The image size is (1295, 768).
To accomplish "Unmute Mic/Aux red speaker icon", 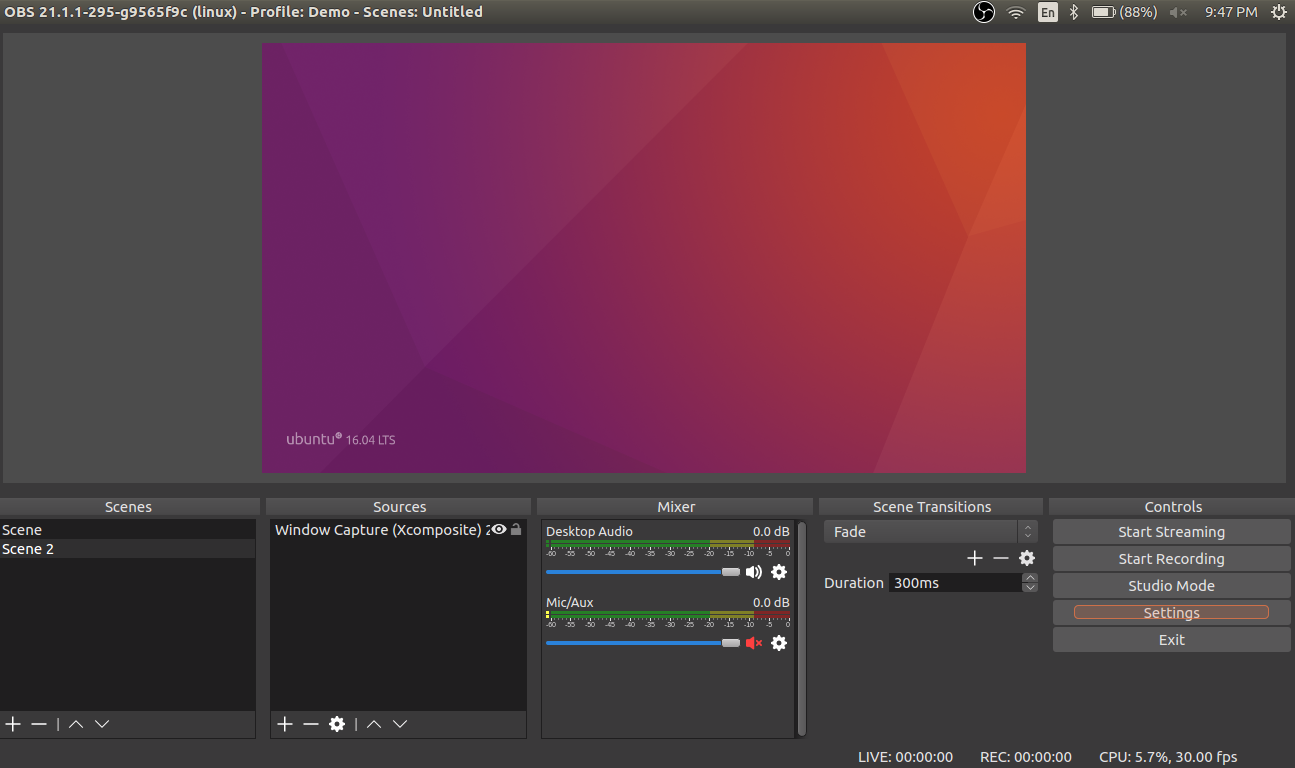I will point(754,643).
